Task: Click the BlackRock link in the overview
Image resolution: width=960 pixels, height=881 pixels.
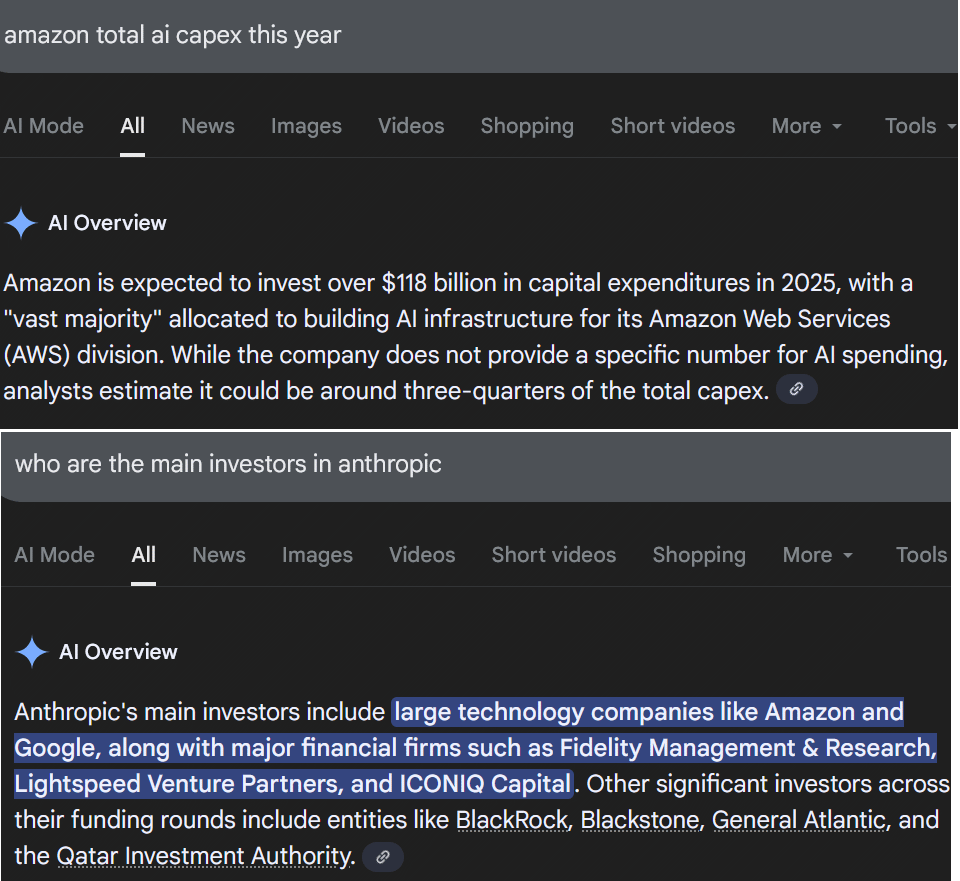Action: pyautogui.click(x=513, y=821)
